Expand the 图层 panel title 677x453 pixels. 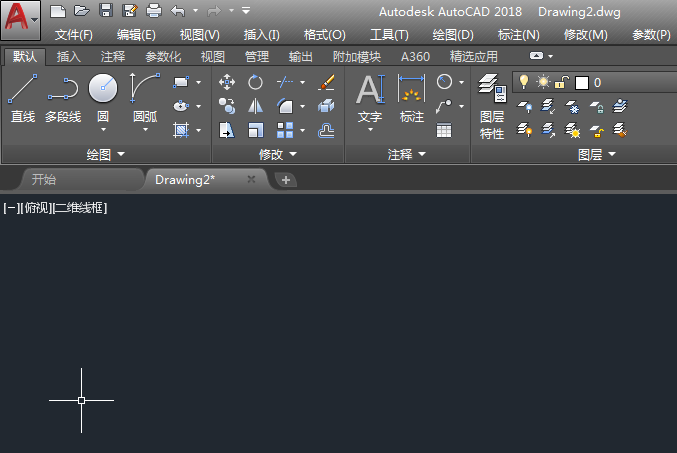pos(597,154)
